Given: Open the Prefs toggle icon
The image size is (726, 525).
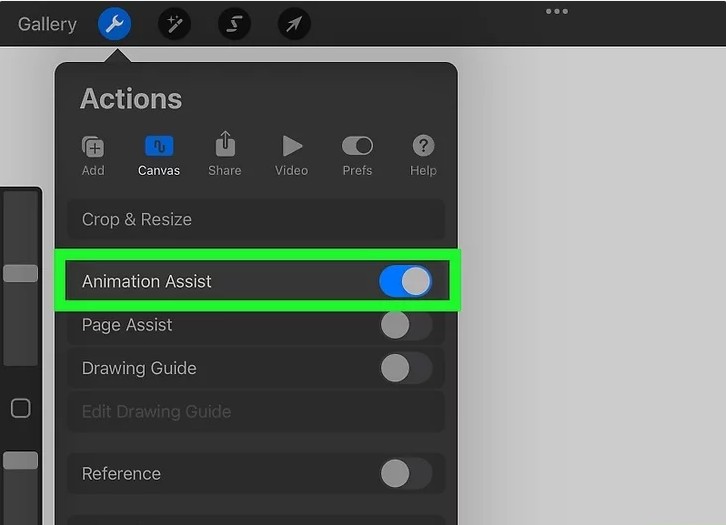Looking at the screenshot, I should pyautogui.click(x=357, y=146).
